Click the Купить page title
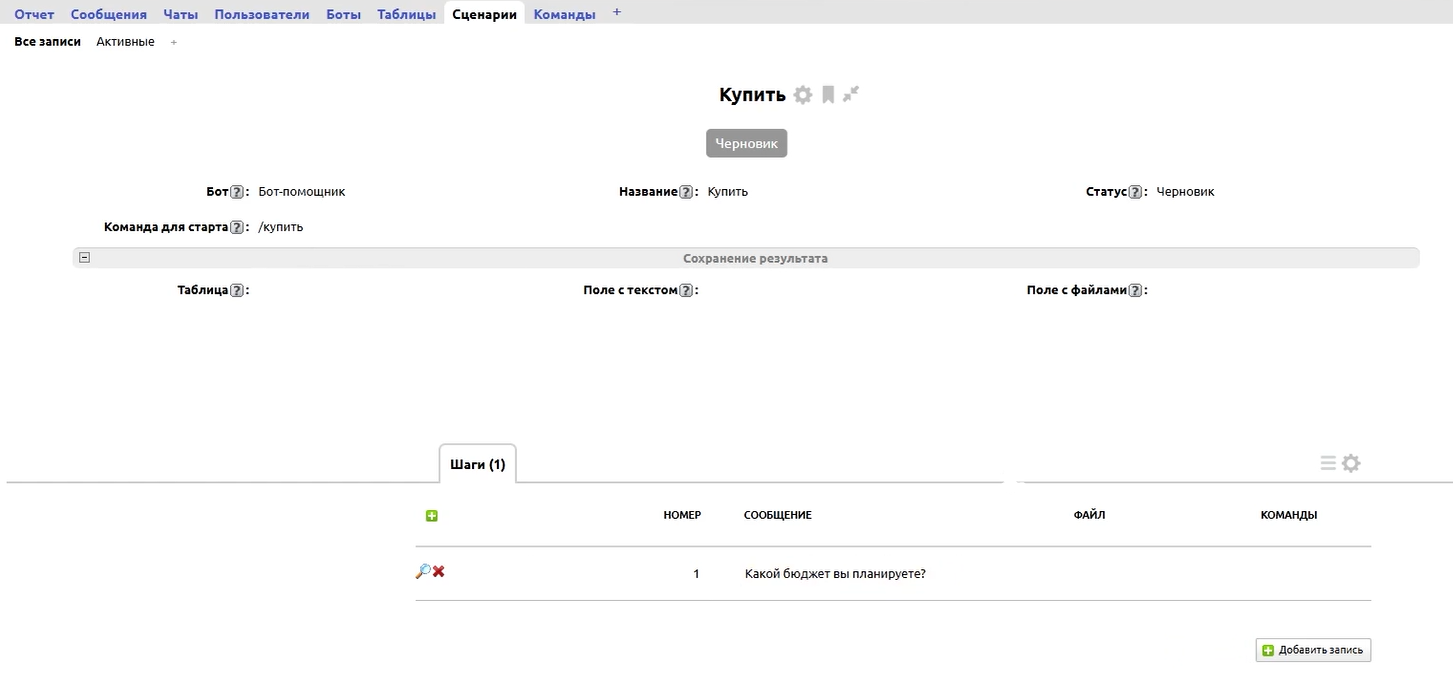1453x696 pixels. click(752, 95)
